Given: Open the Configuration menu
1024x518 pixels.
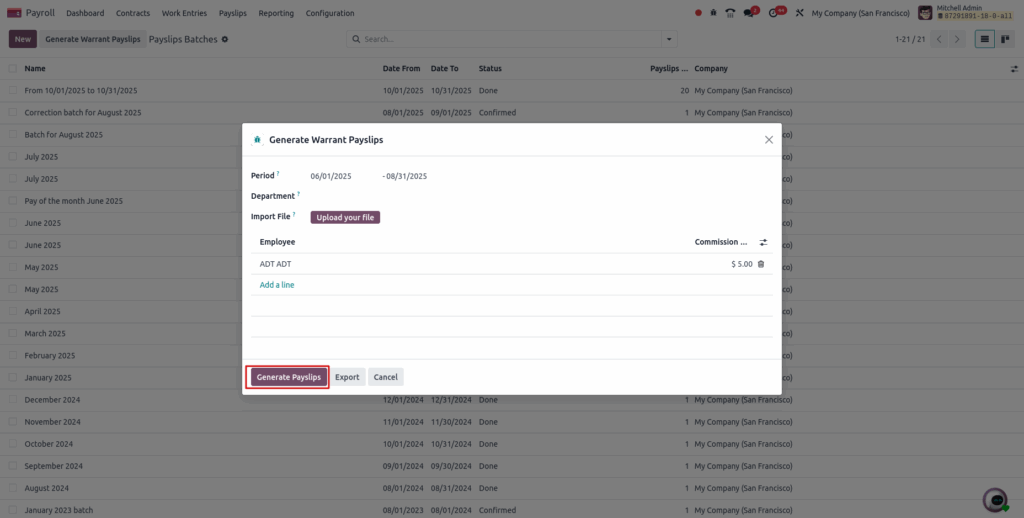Looking at the screenshot, I should pyautogui.click(x=330, y=13).
